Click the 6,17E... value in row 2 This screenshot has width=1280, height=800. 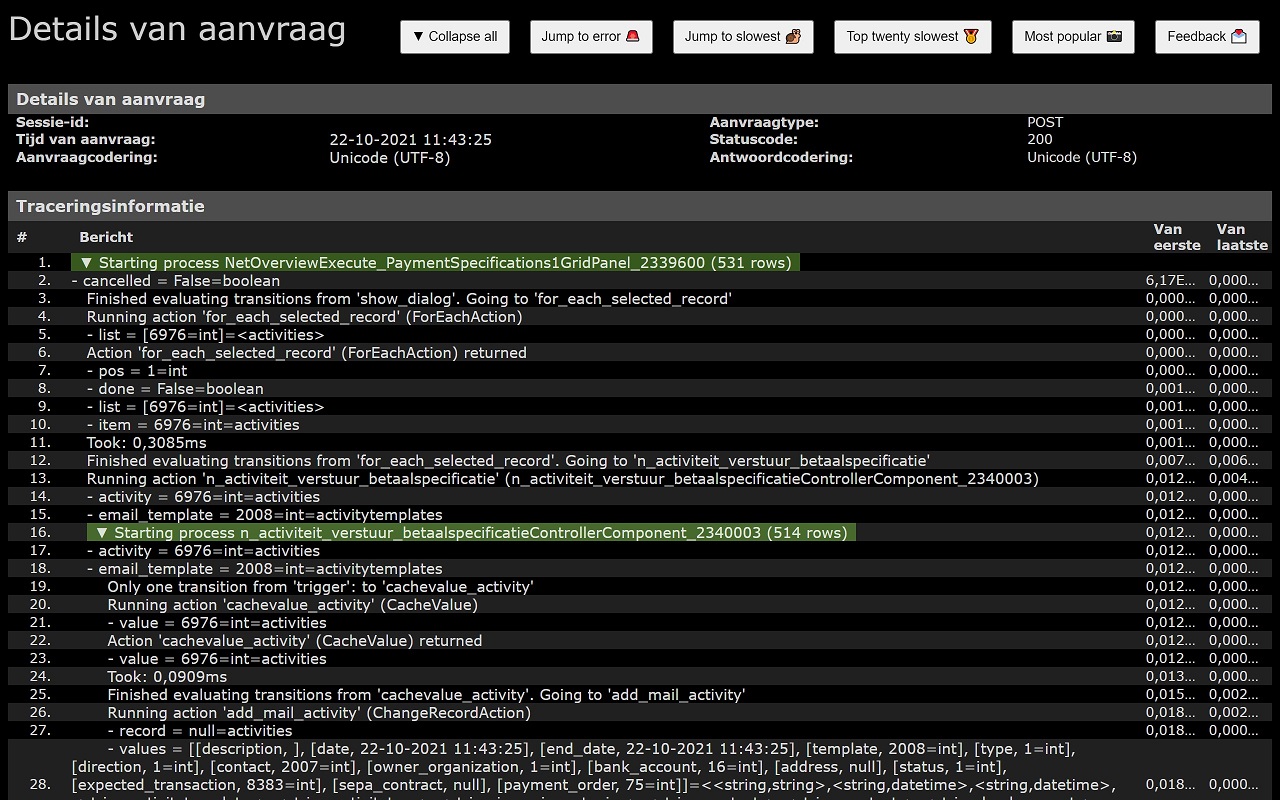pos(1171,281)
